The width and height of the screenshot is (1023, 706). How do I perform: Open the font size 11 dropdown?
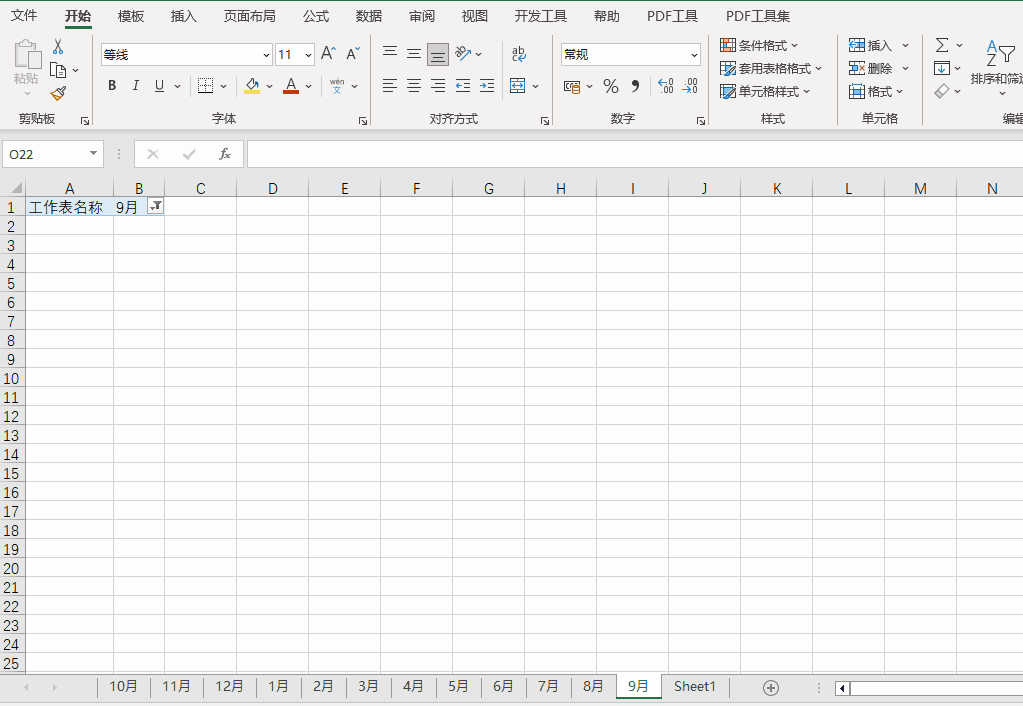click(308, 55)
